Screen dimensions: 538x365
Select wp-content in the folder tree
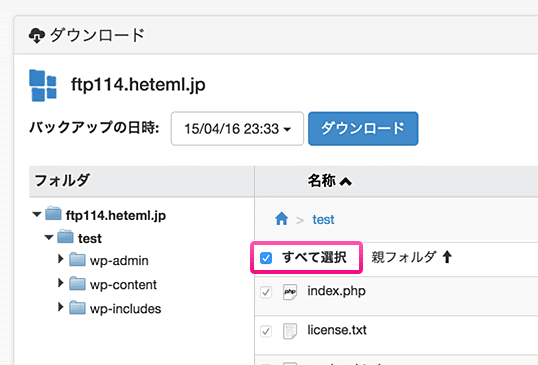point(123,285)
